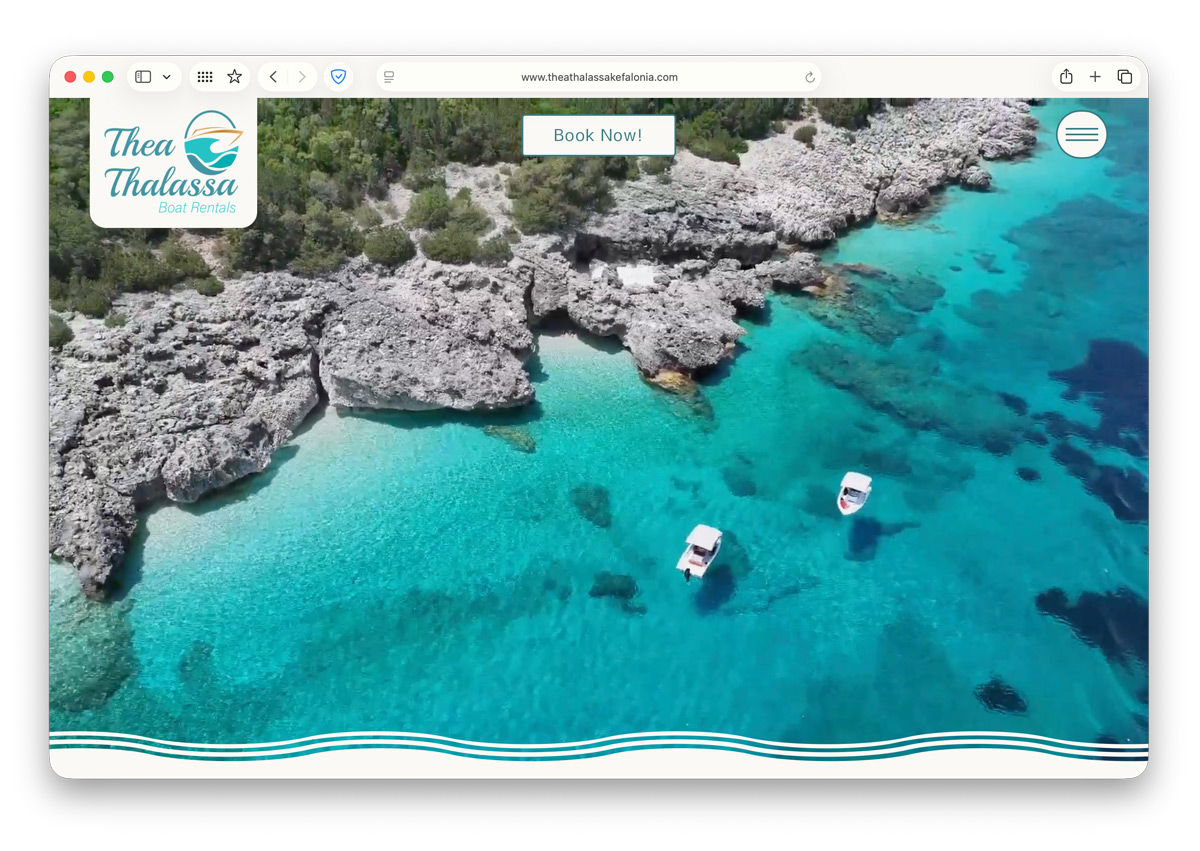Open the privacy shield report
The width and height of the screenshot is (1200, 851).
tap(338, 77)
